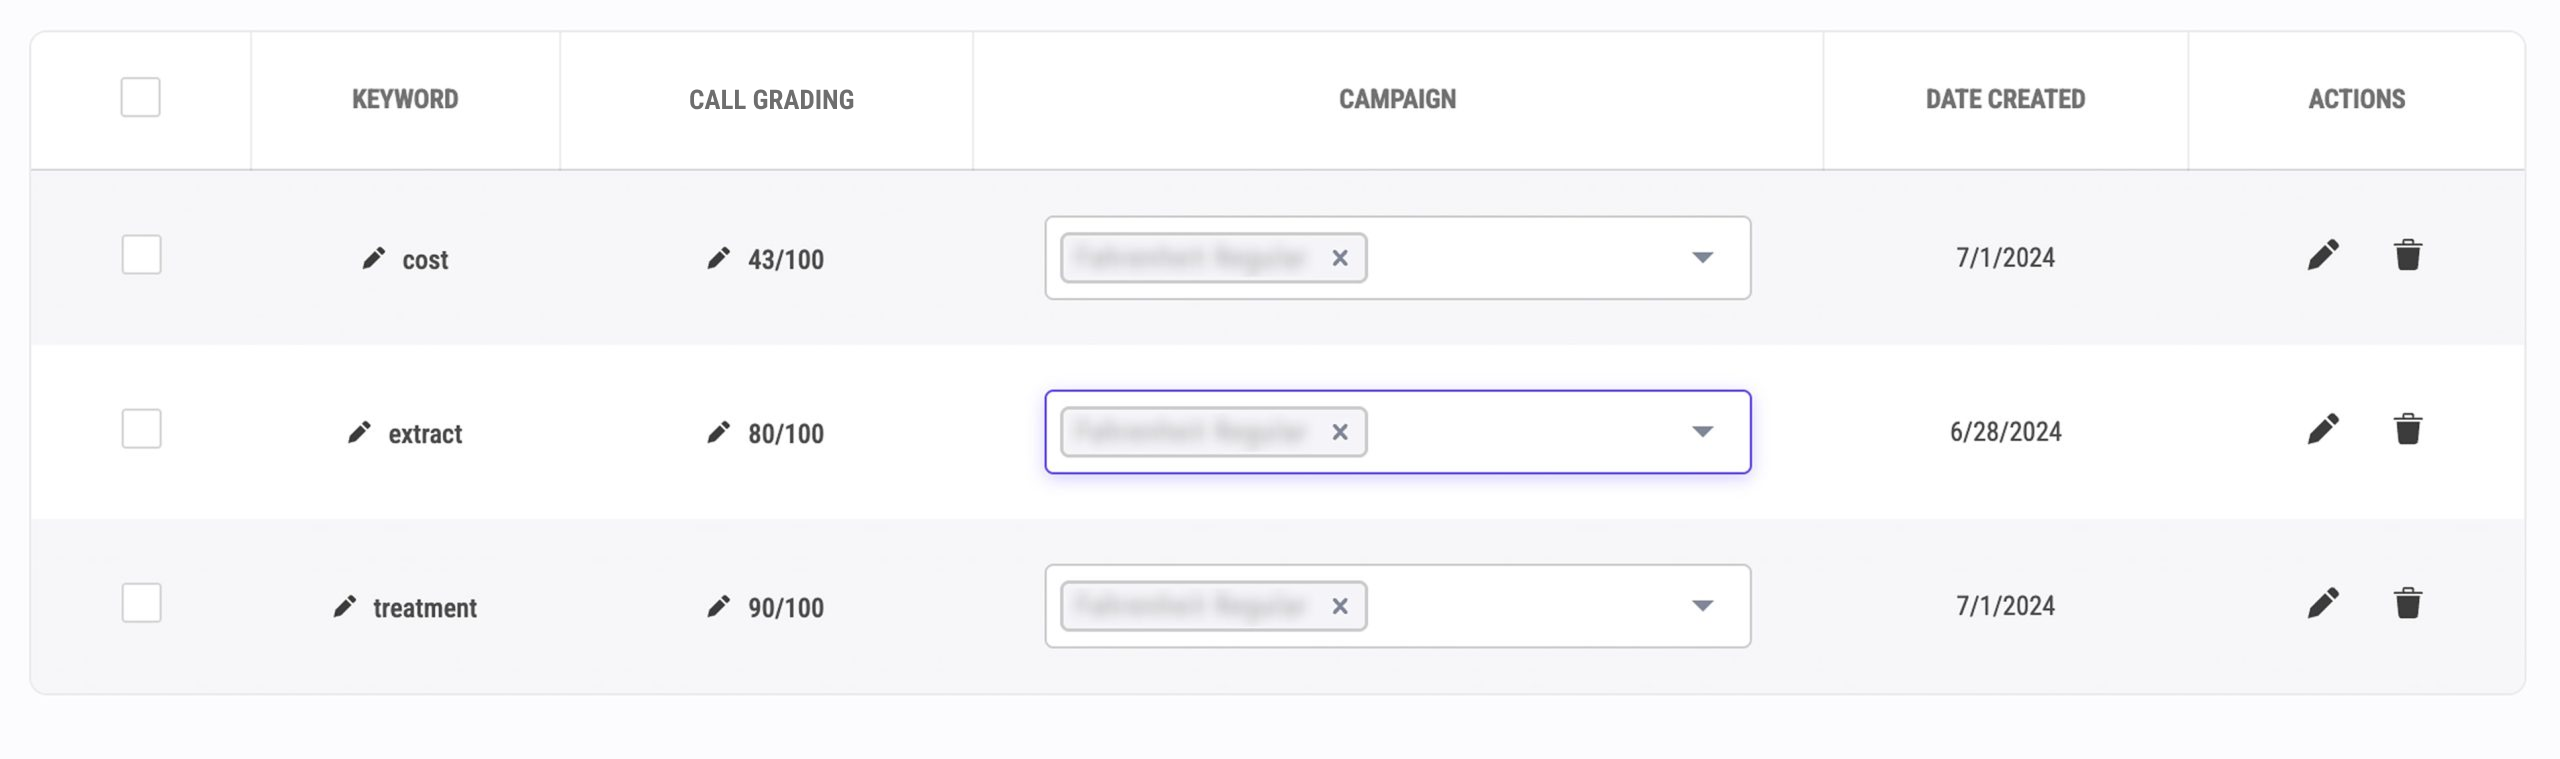
Task: Click pencil icon beside treatment keyword
Action: [x=345, y=607]
